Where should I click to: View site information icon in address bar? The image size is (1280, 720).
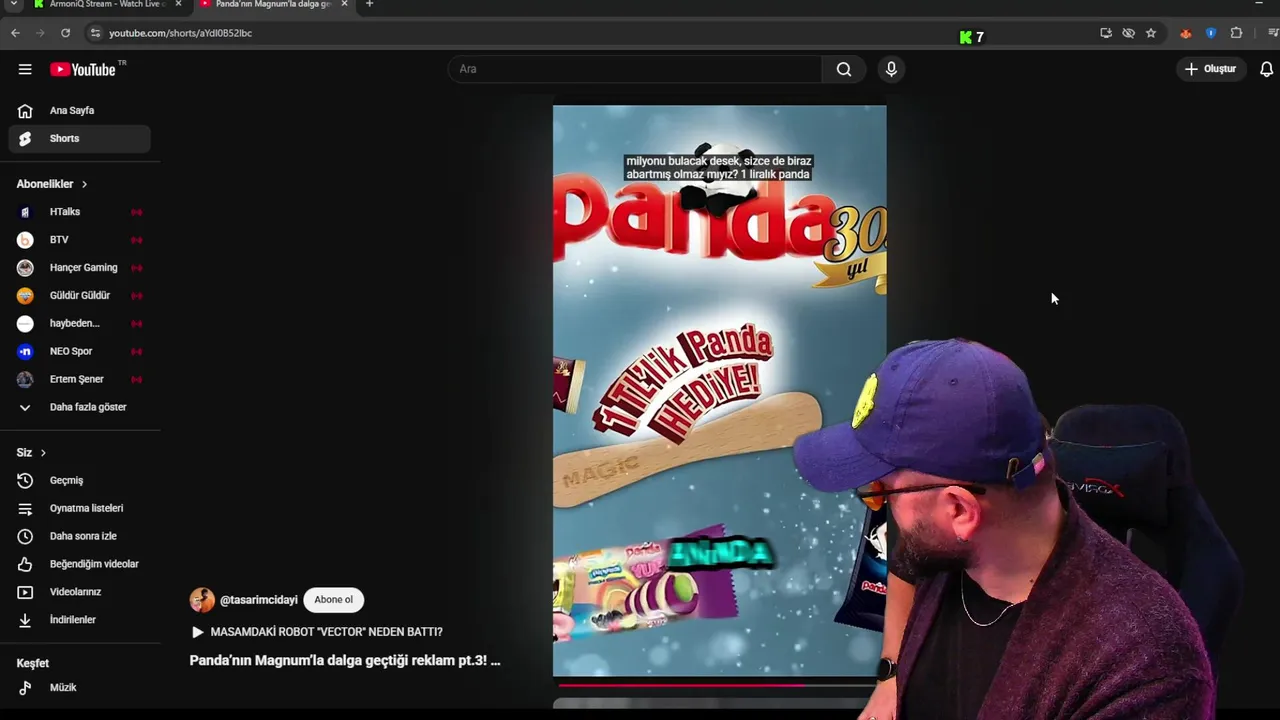coord(95,33)
